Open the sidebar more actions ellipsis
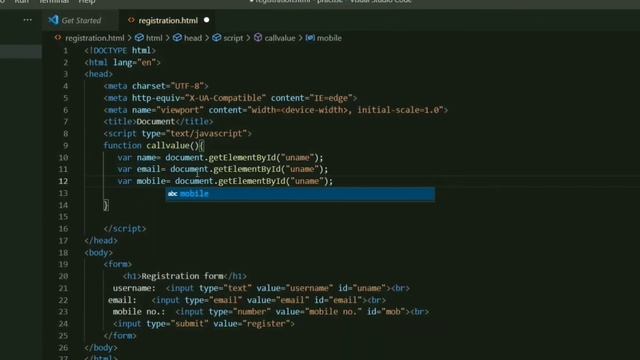The width and height of the screenshot is (640, 360). tap(27, 20)
